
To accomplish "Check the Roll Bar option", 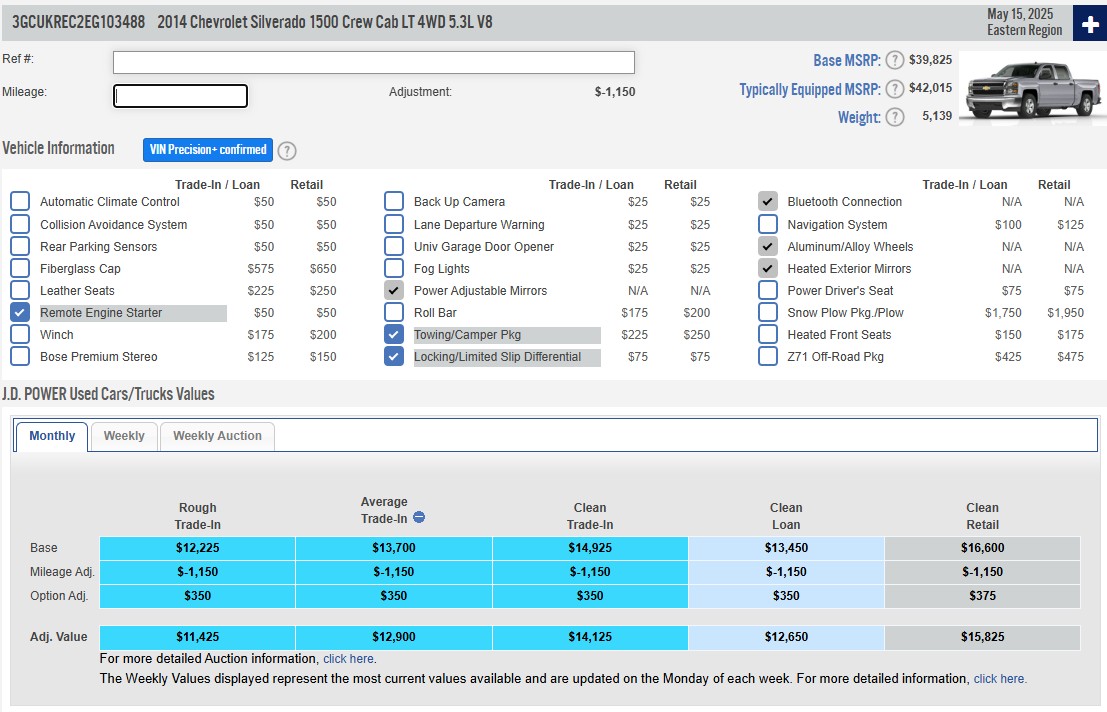I will pyautogui.click(x=394, y=312).
